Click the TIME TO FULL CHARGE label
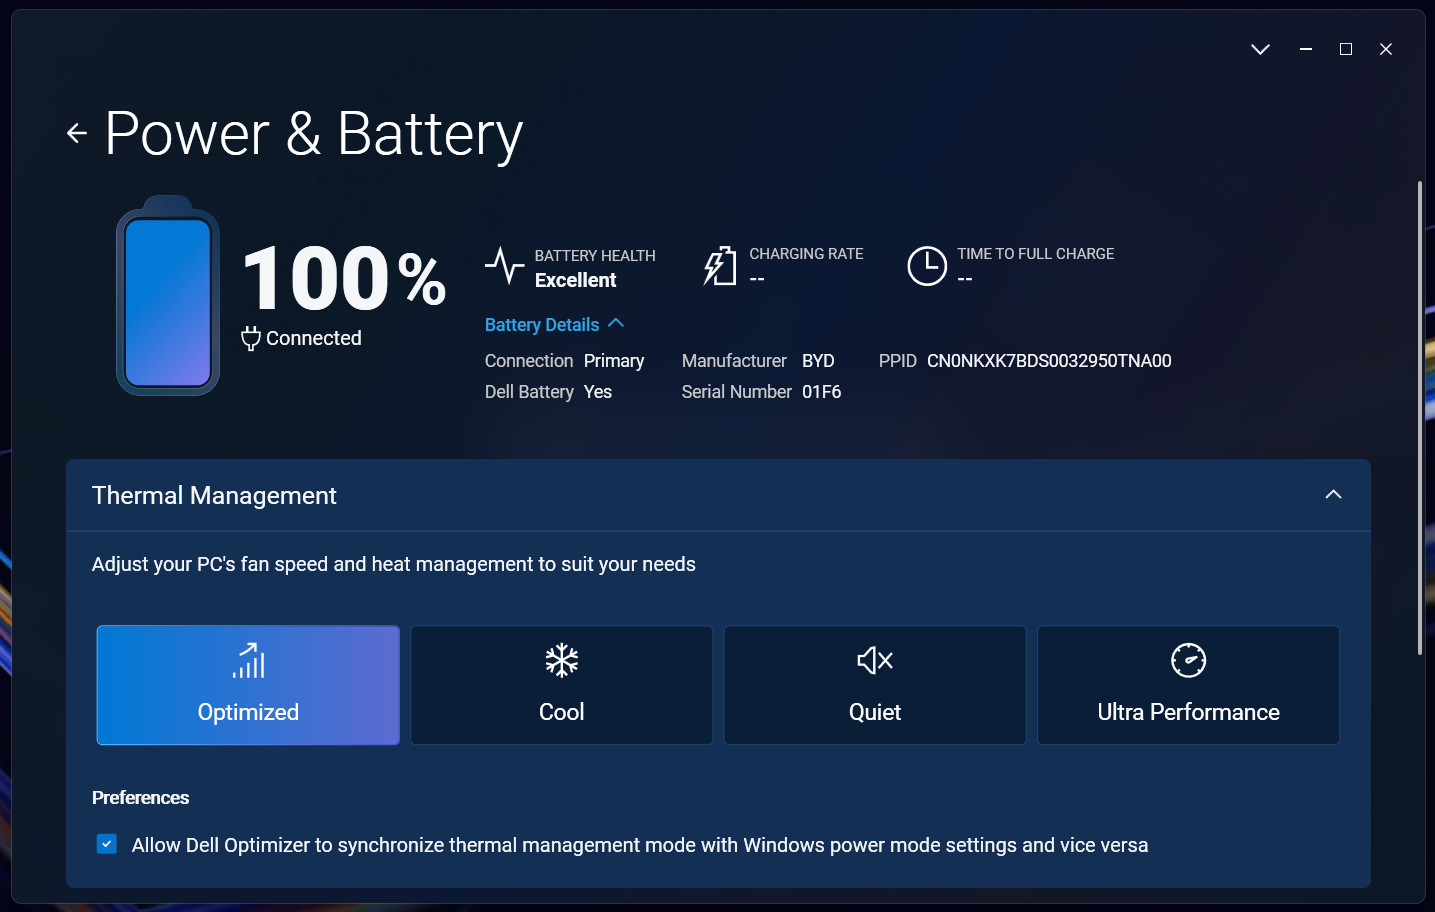The image size is (1435, 912). [x=1036, y=254]
